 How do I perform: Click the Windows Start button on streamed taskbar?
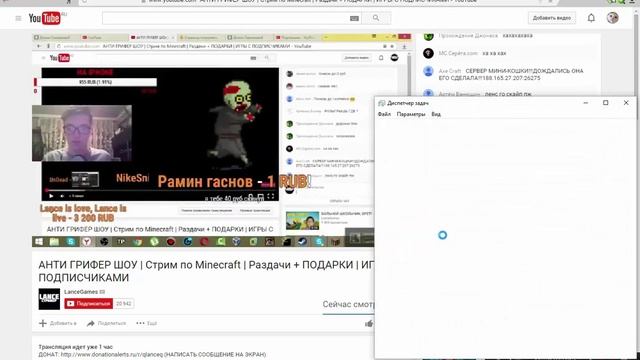click(39, 242)
